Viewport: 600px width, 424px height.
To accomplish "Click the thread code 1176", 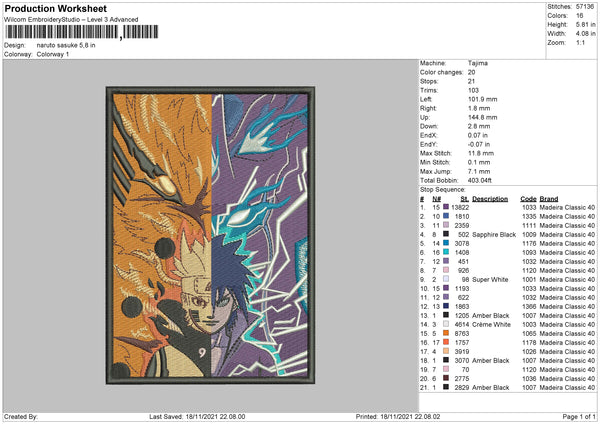I will [529, 244].
